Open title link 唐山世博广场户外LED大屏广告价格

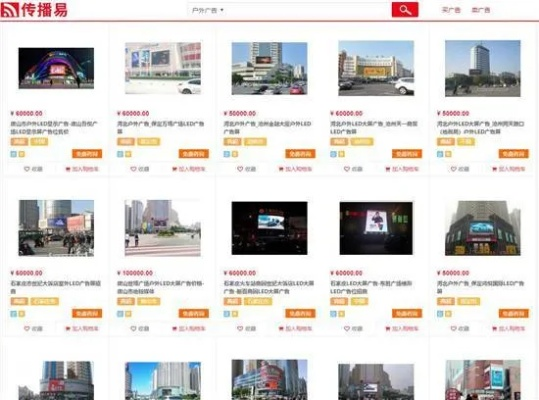point(161,287)
